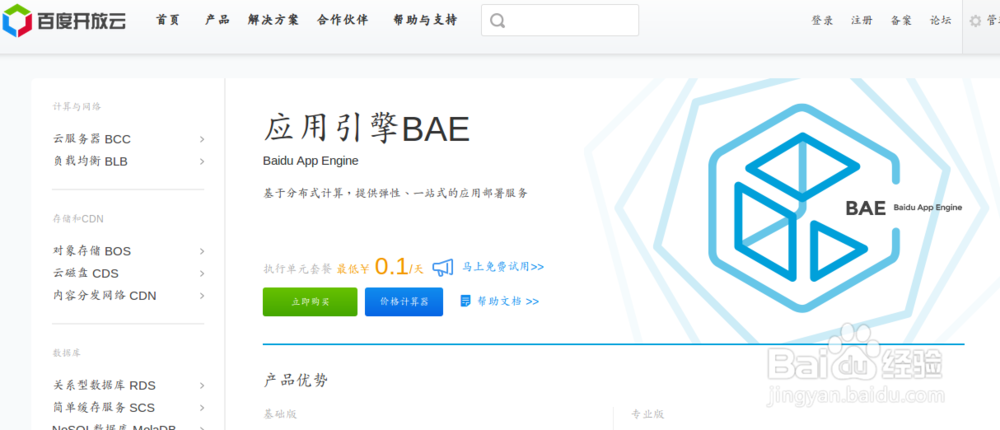This screenshot has width=1000, height=430.
Task: Click the 基础版 label
Action: (x=280, y=414)
